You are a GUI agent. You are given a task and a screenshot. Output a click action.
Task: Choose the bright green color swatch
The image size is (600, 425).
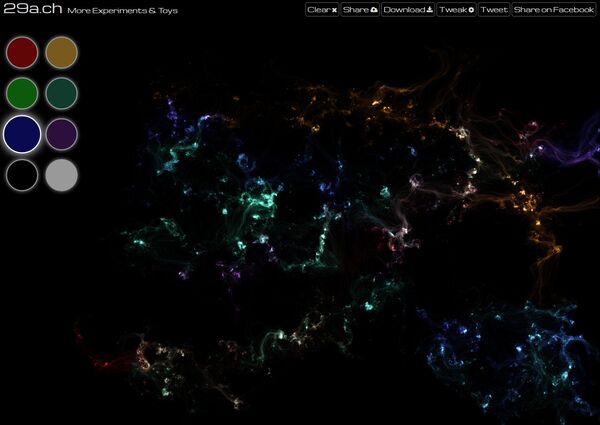point(21,93)
